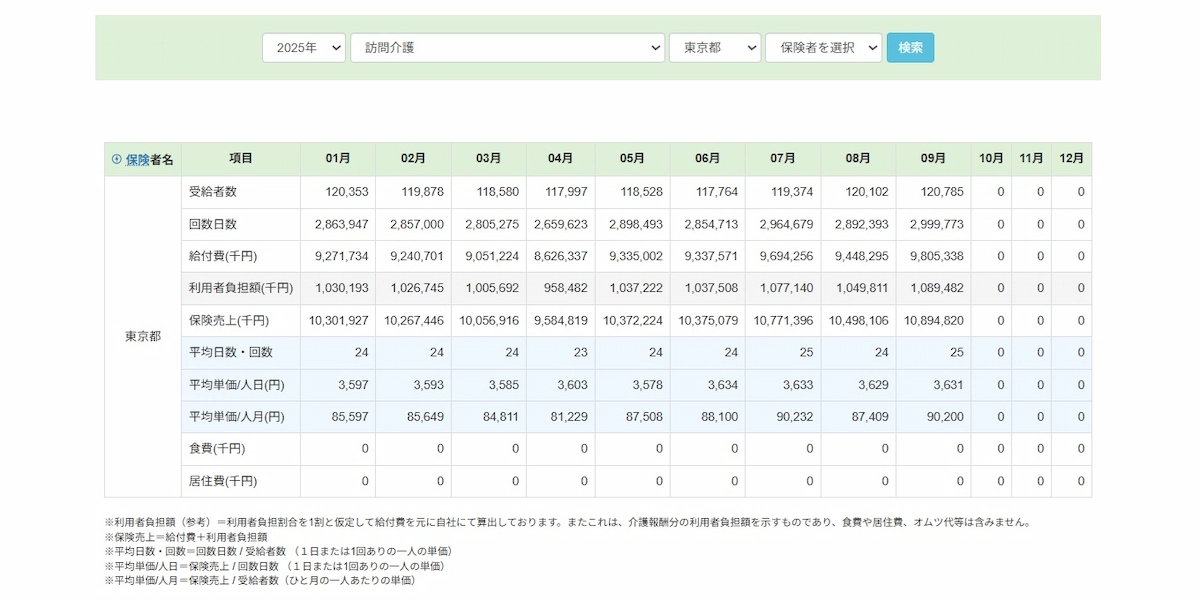This screenshot has height=600, width=1200.
Task: Click the 保険 link in the table header
Action: pos(137,159)
